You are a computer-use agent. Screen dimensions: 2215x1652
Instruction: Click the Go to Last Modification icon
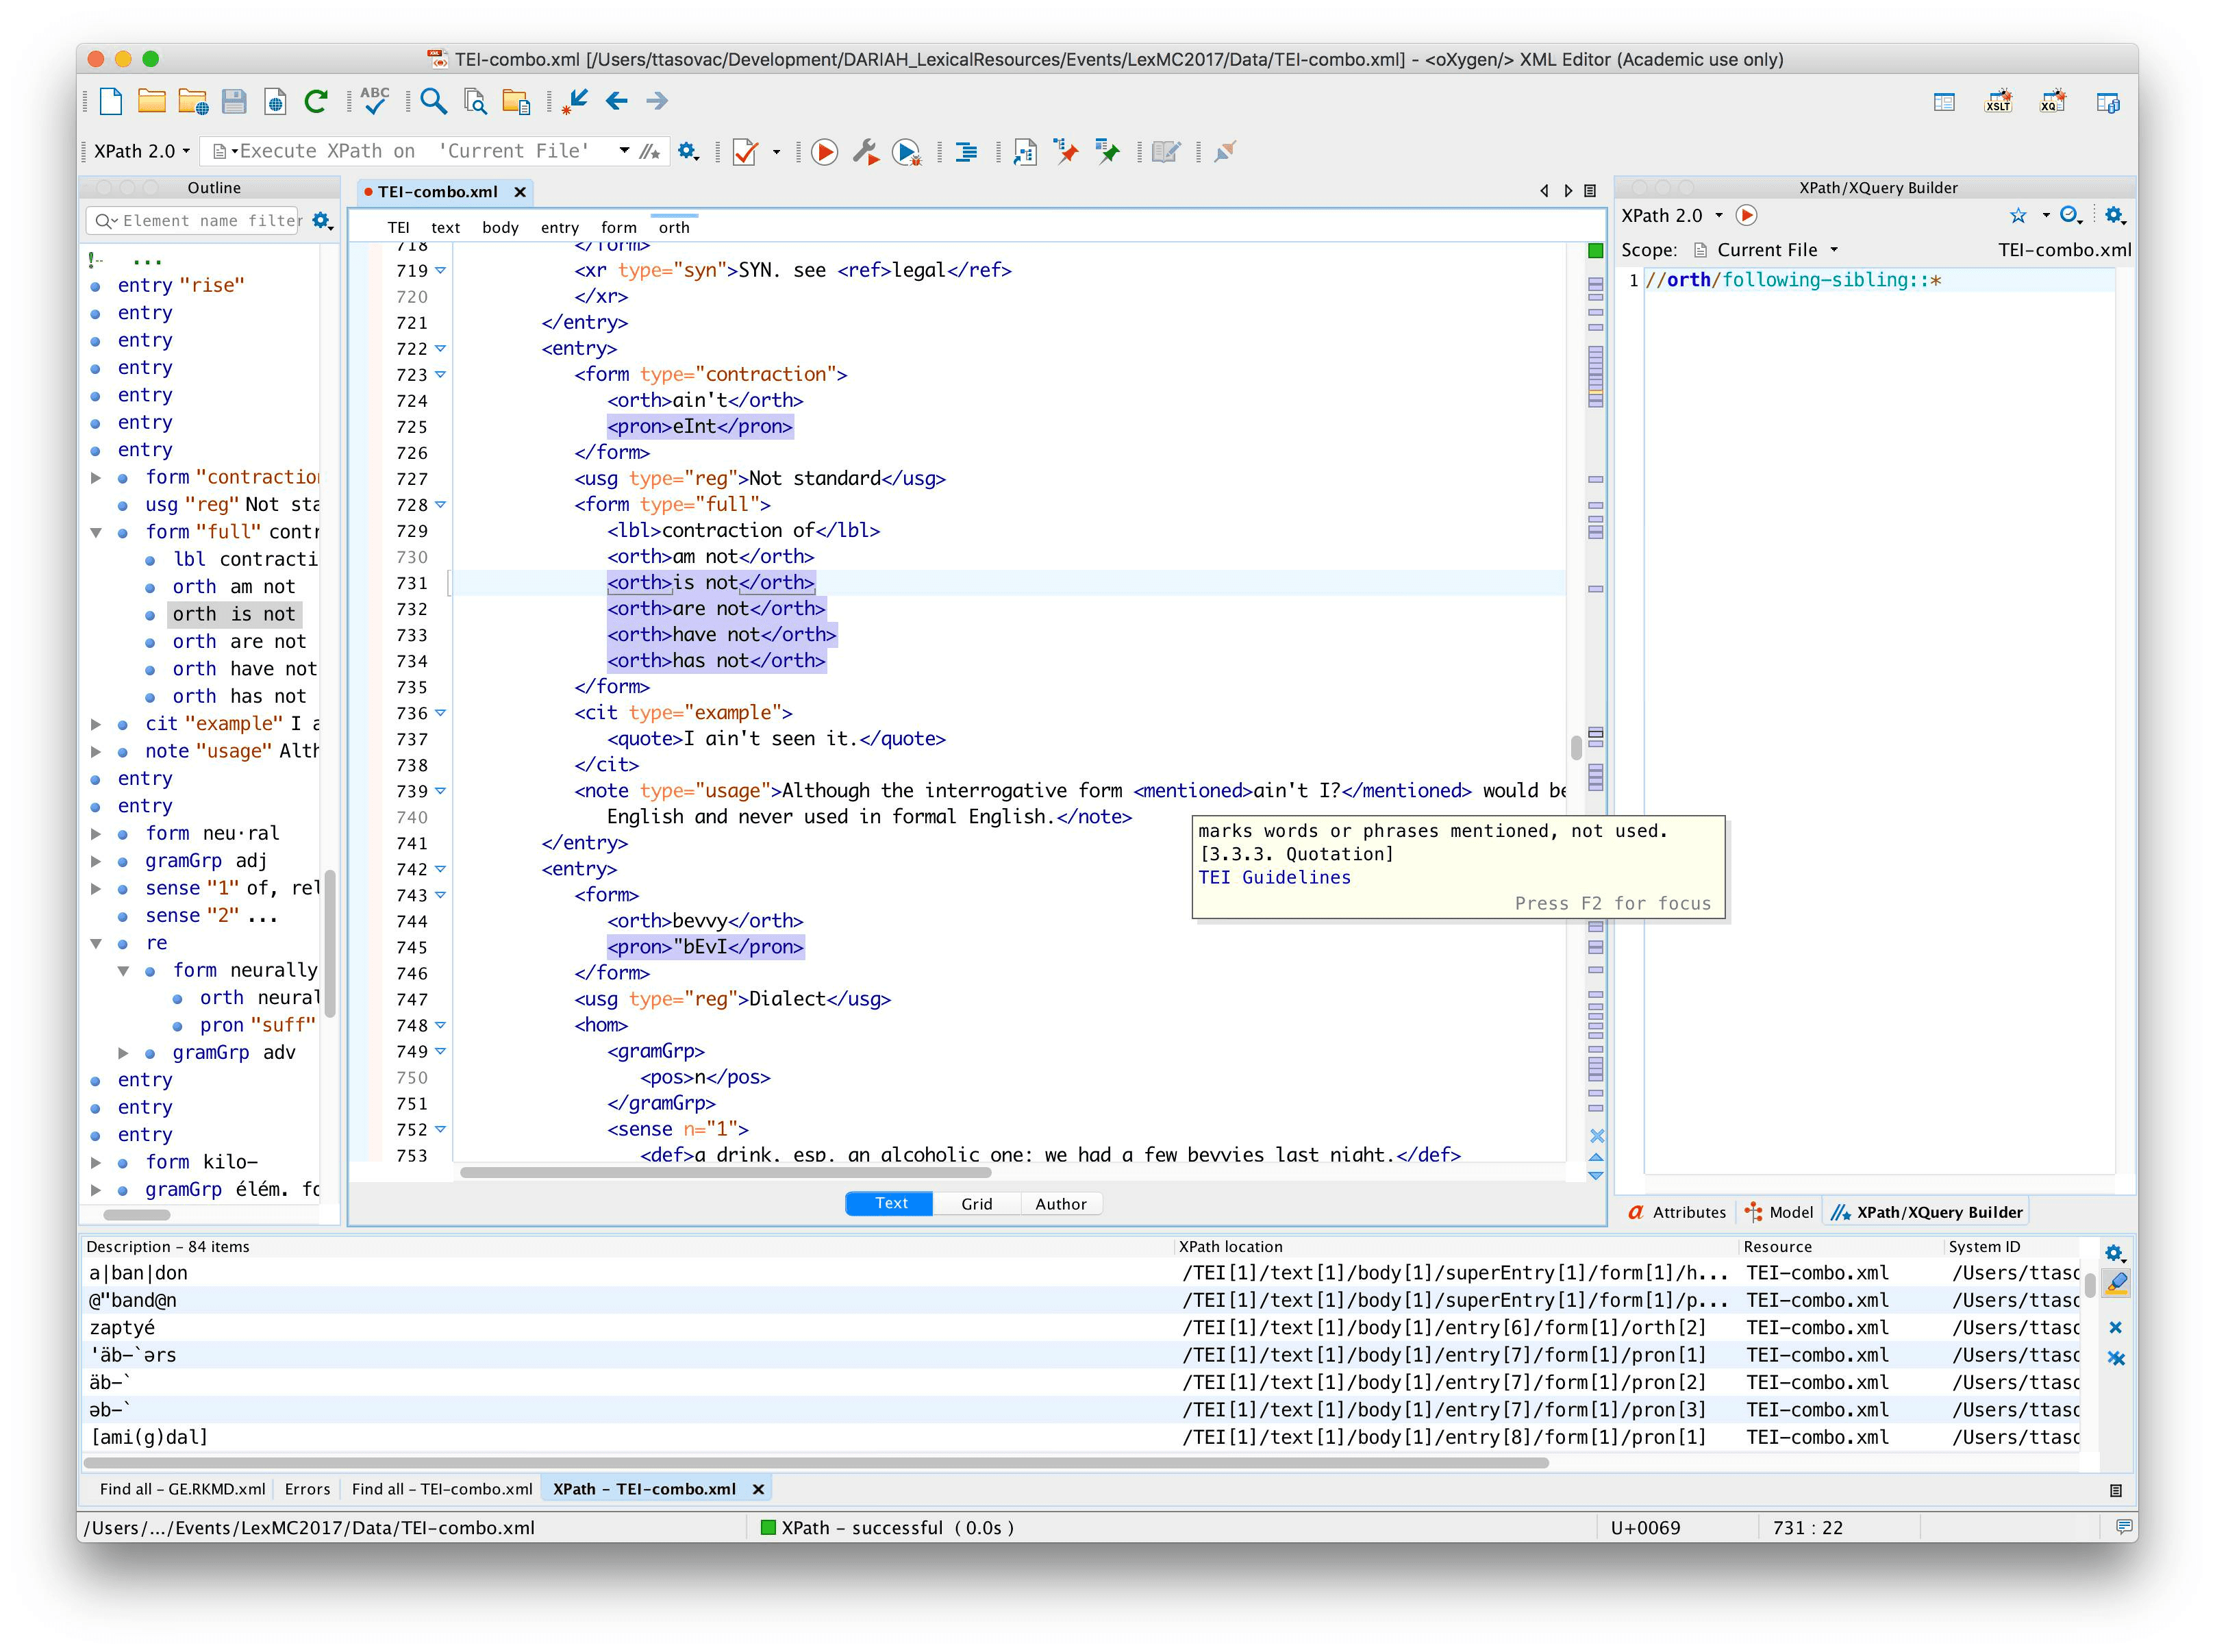574,100
